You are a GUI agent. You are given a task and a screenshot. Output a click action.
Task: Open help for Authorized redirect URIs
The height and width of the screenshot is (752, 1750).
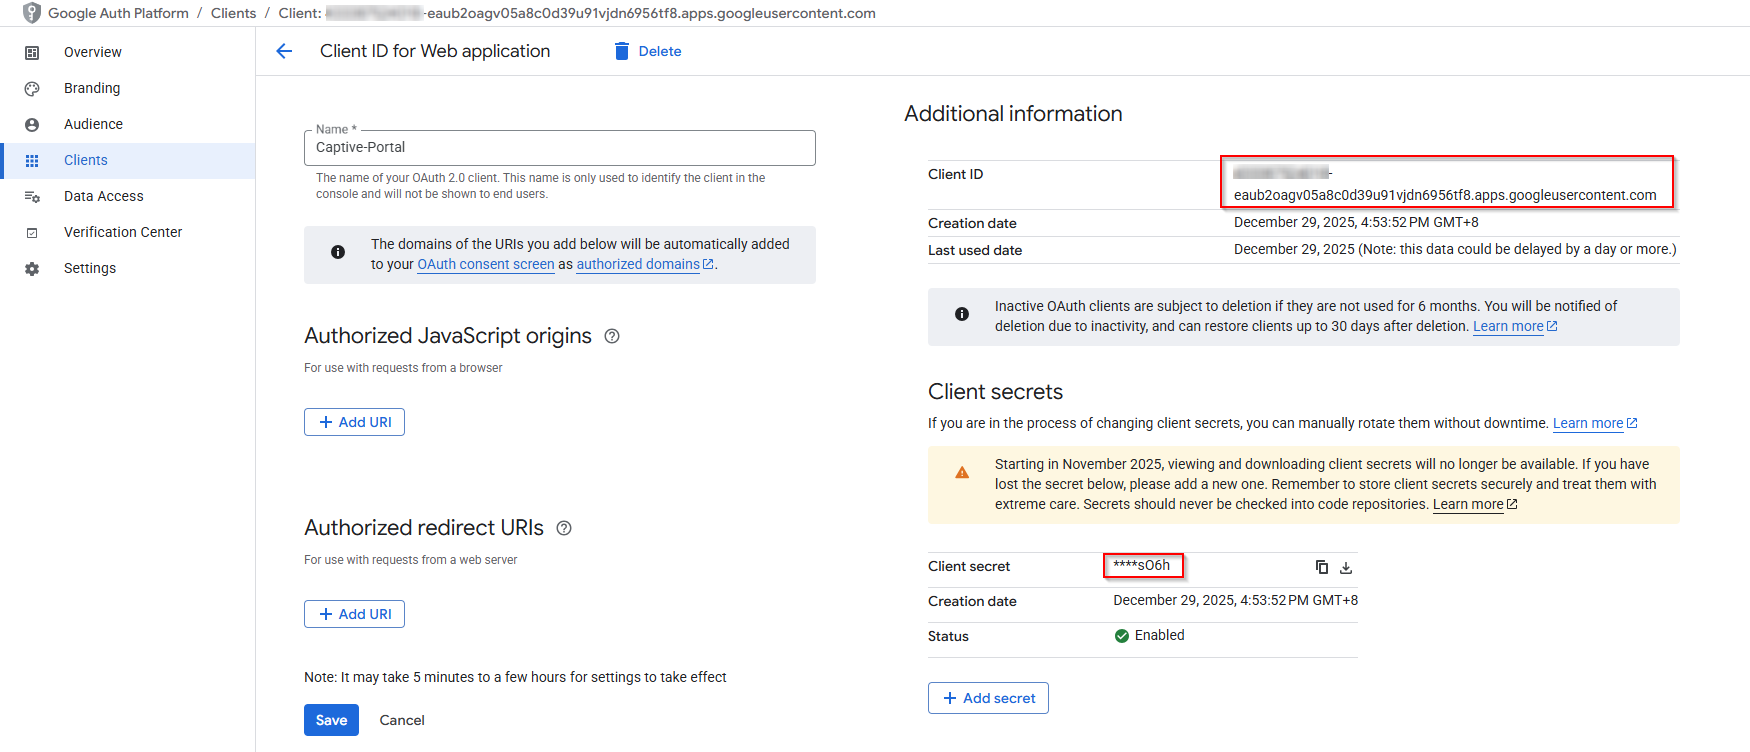point(564,528)
